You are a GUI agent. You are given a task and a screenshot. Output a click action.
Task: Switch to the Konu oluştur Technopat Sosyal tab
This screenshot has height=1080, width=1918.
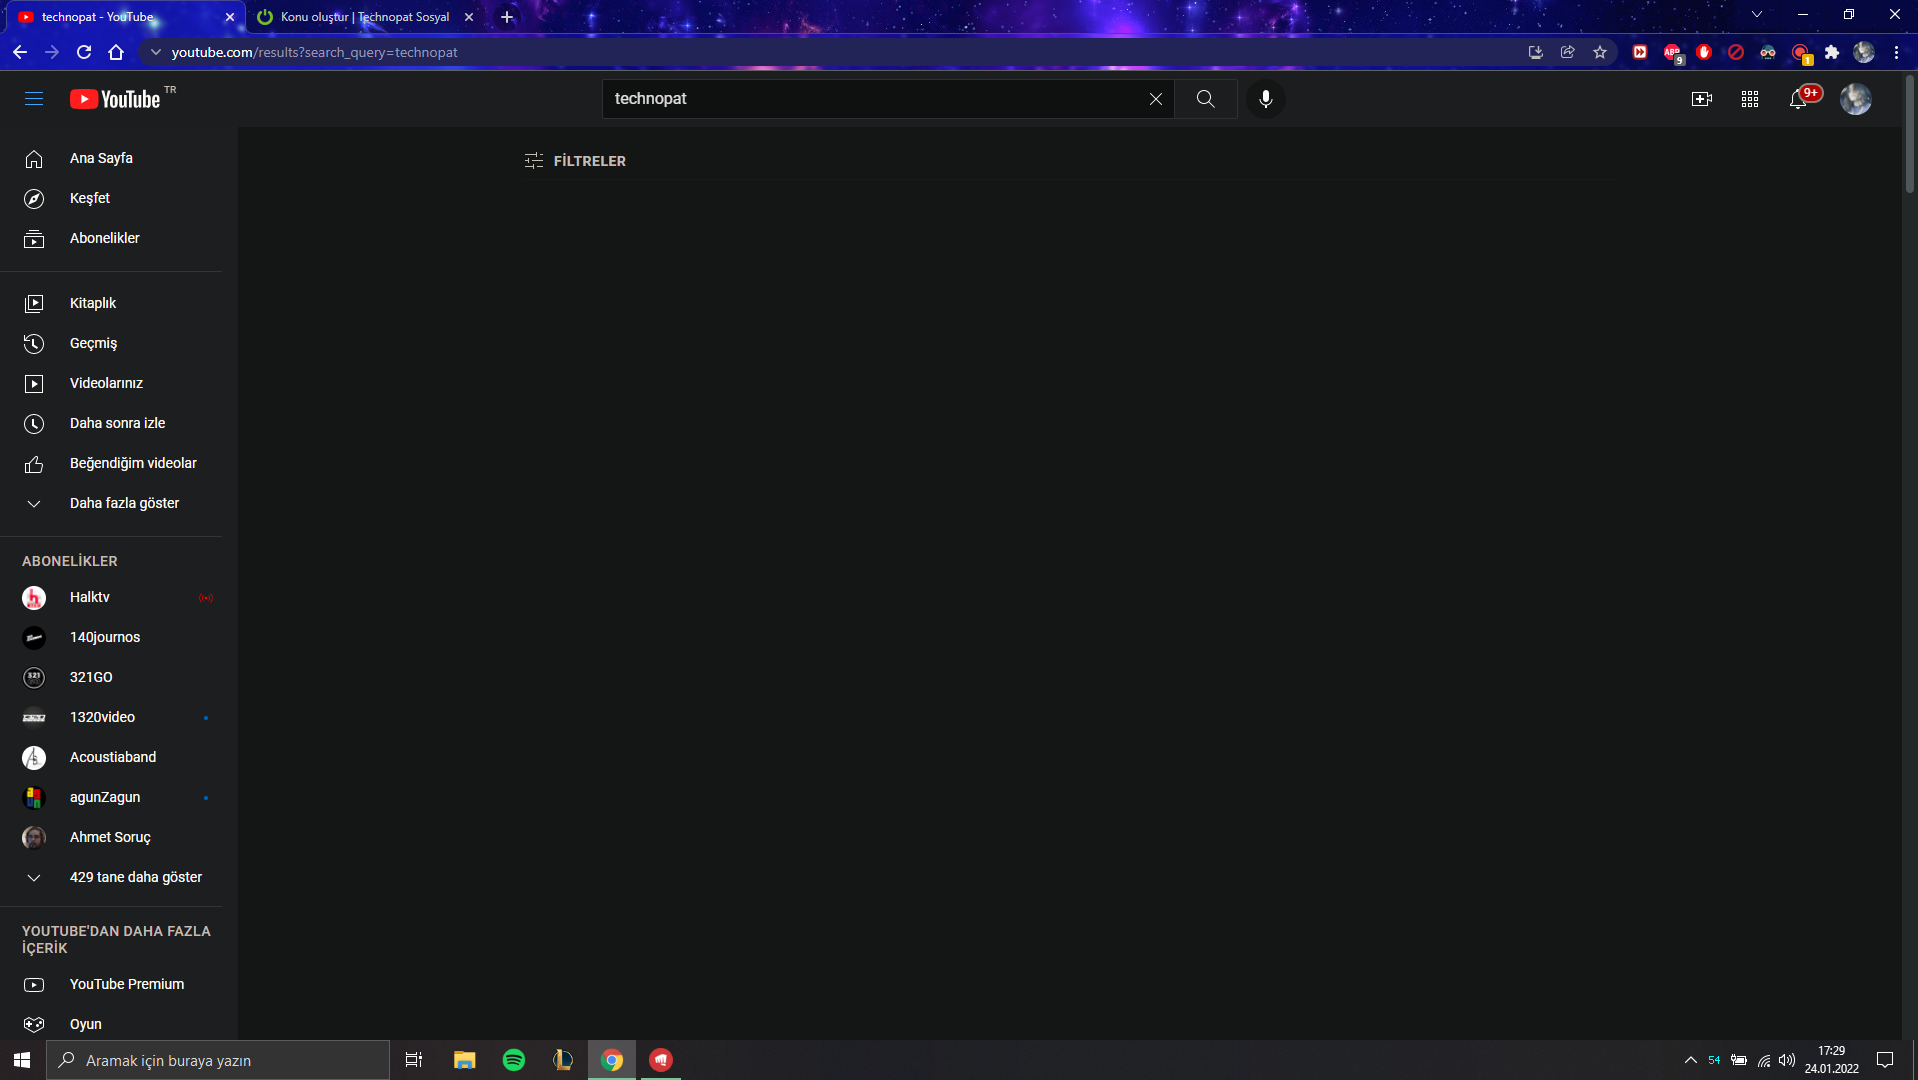point(364,17)
